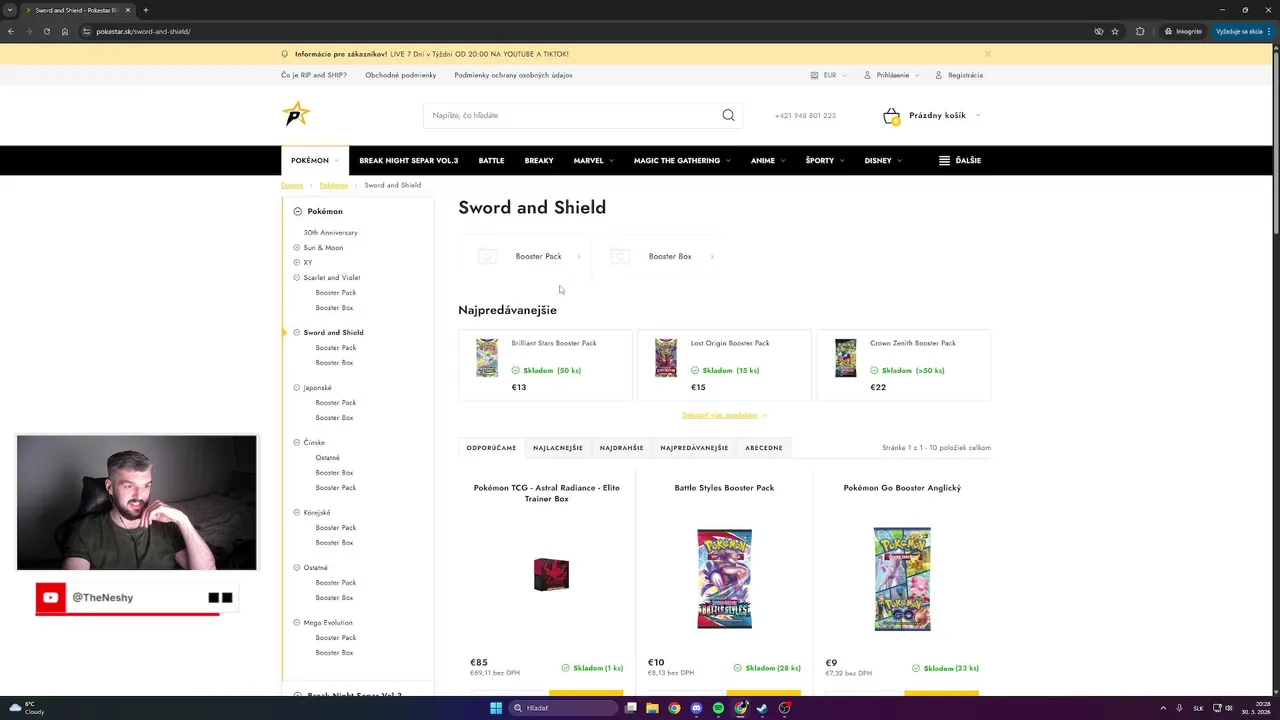1280x720 pixels.
Task: Open Brilliant Stars Booster Pack bestseller
Action: (x=545, y=365)
